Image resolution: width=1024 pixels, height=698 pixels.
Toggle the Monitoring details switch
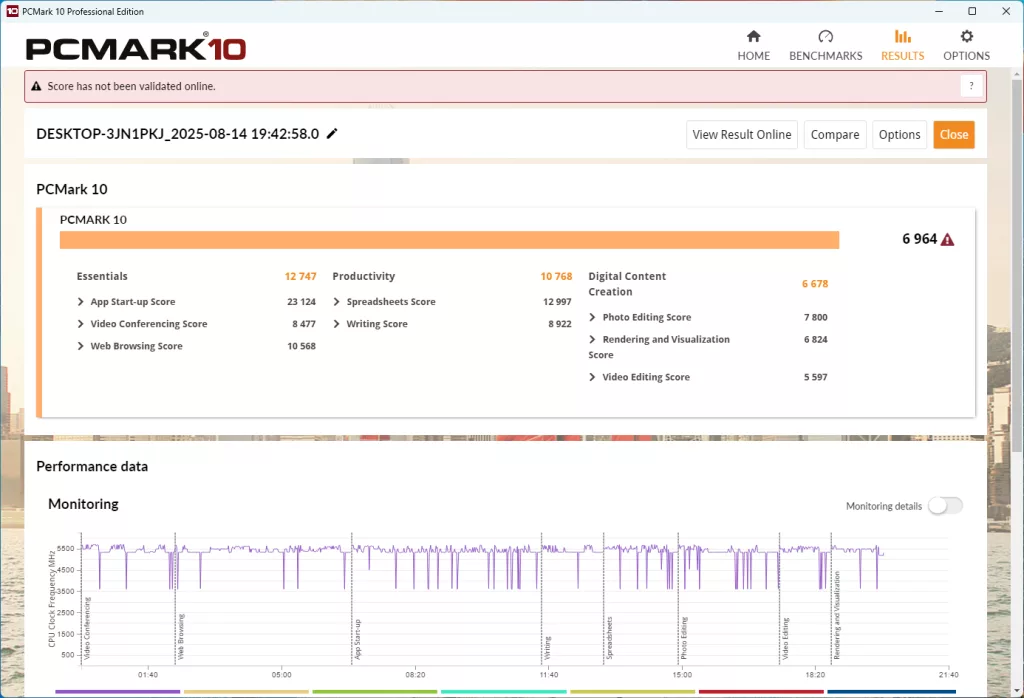coord(944,506)
